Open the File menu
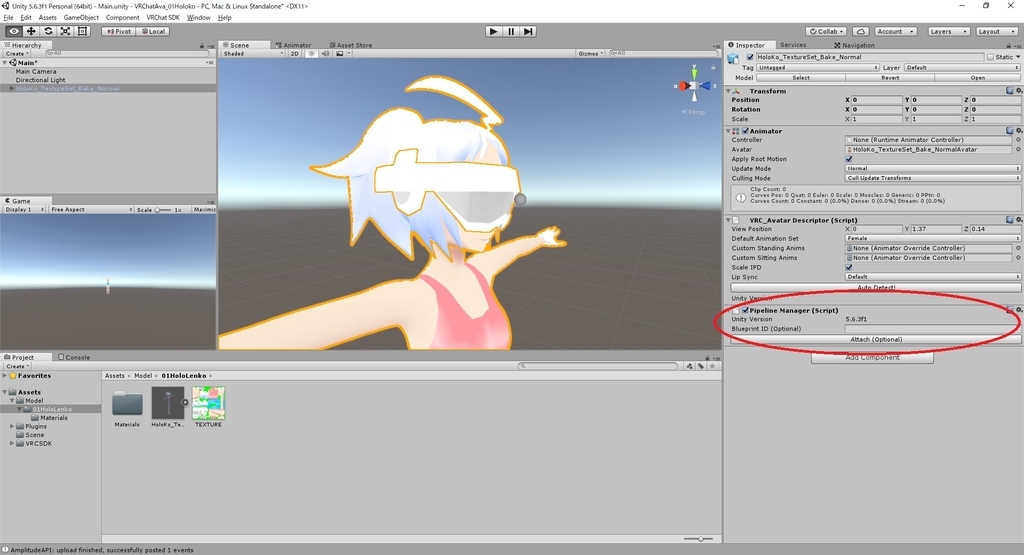 click(8, 18)
